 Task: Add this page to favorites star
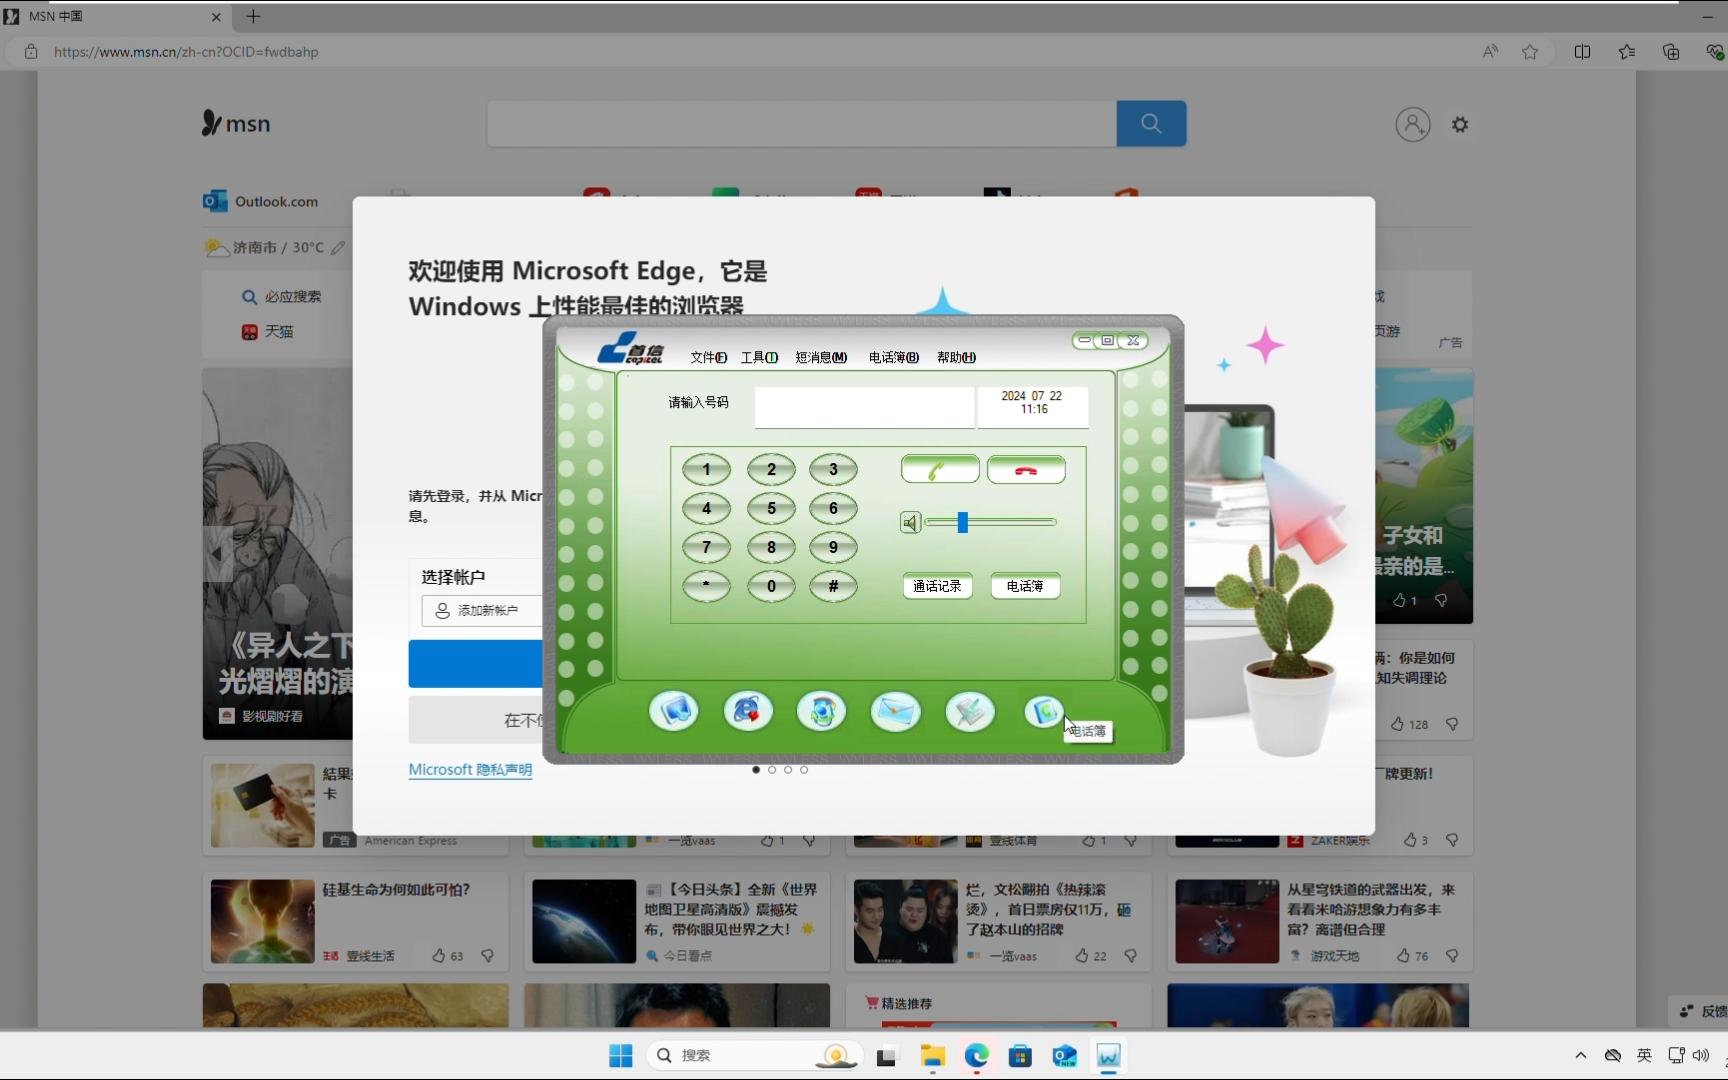[x=1530, y=52]
